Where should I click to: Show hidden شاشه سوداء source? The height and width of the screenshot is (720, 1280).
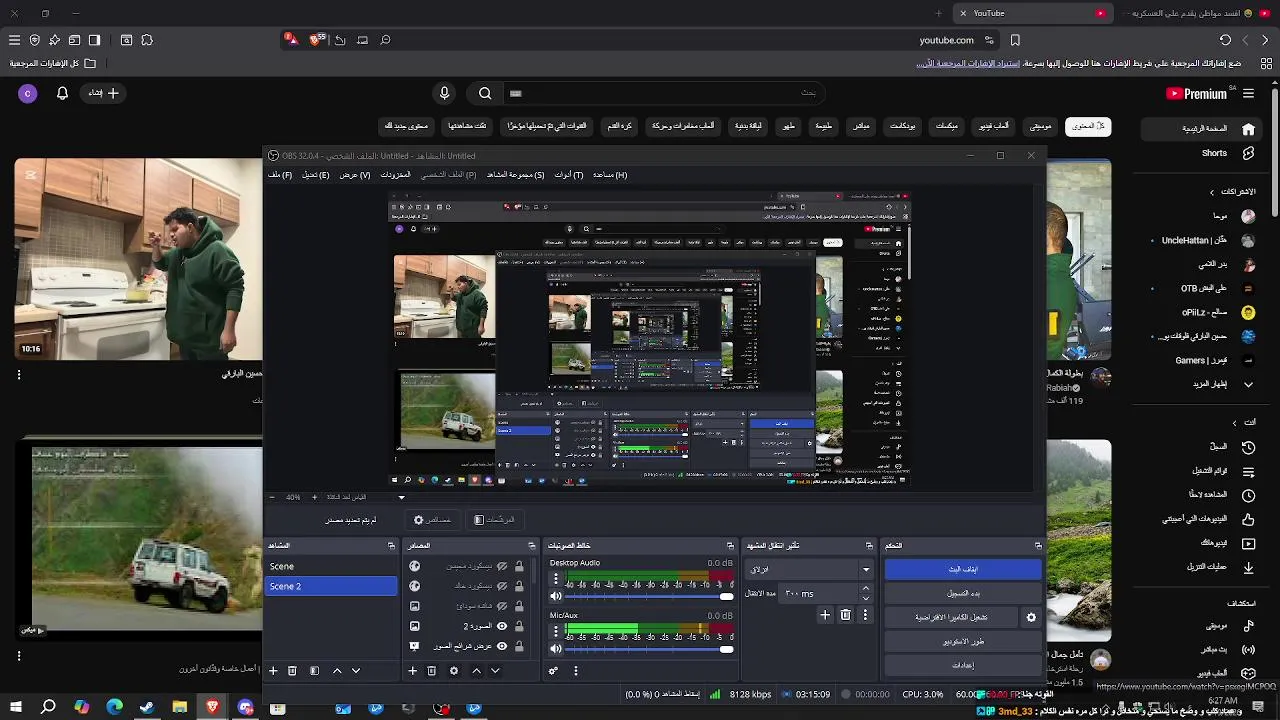pyautogui.click(x=502, y=606)
